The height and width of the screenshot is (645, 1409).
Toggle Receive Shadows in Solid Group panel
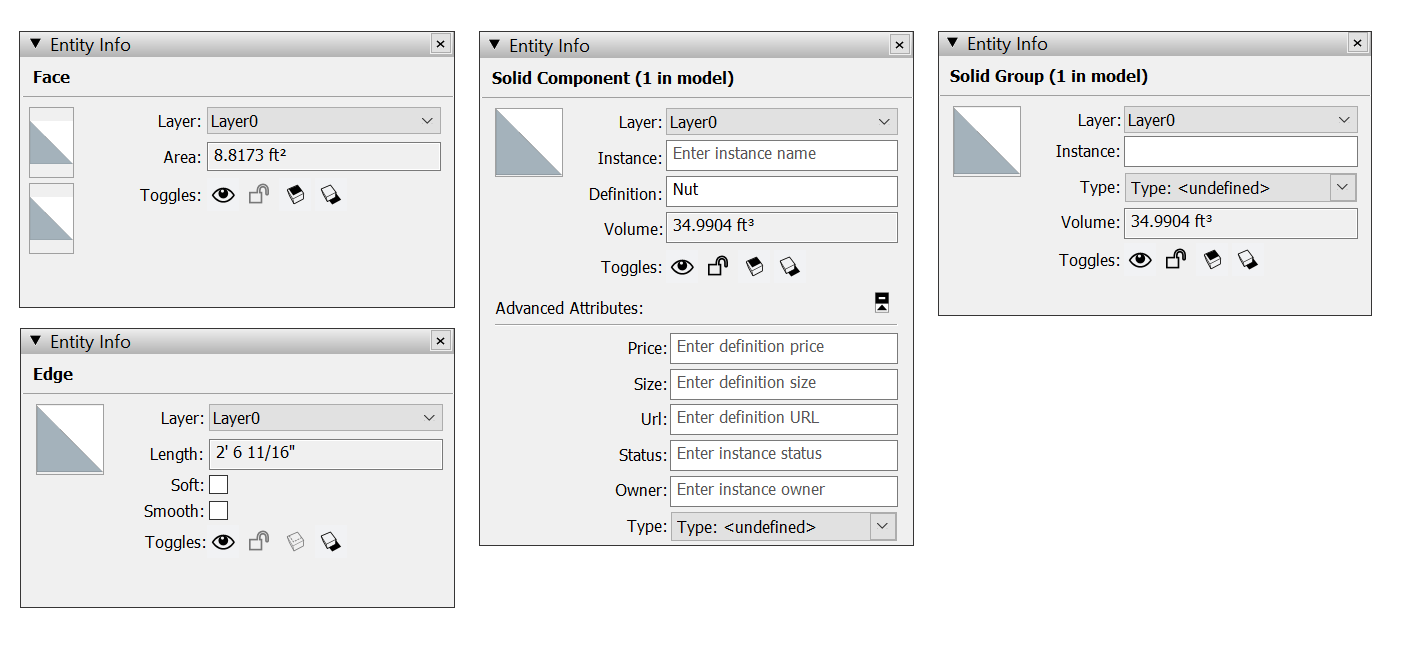(1212, 260)
